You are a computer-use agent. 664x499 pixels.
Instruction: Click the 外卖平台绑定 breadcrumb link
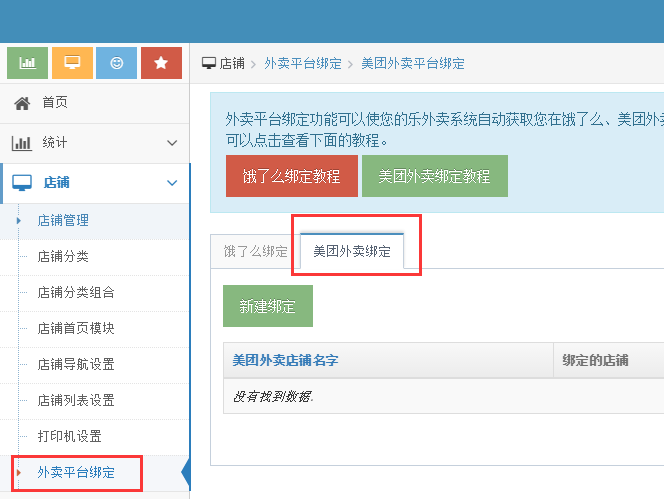pyautogui.click(x=304, y=63)
